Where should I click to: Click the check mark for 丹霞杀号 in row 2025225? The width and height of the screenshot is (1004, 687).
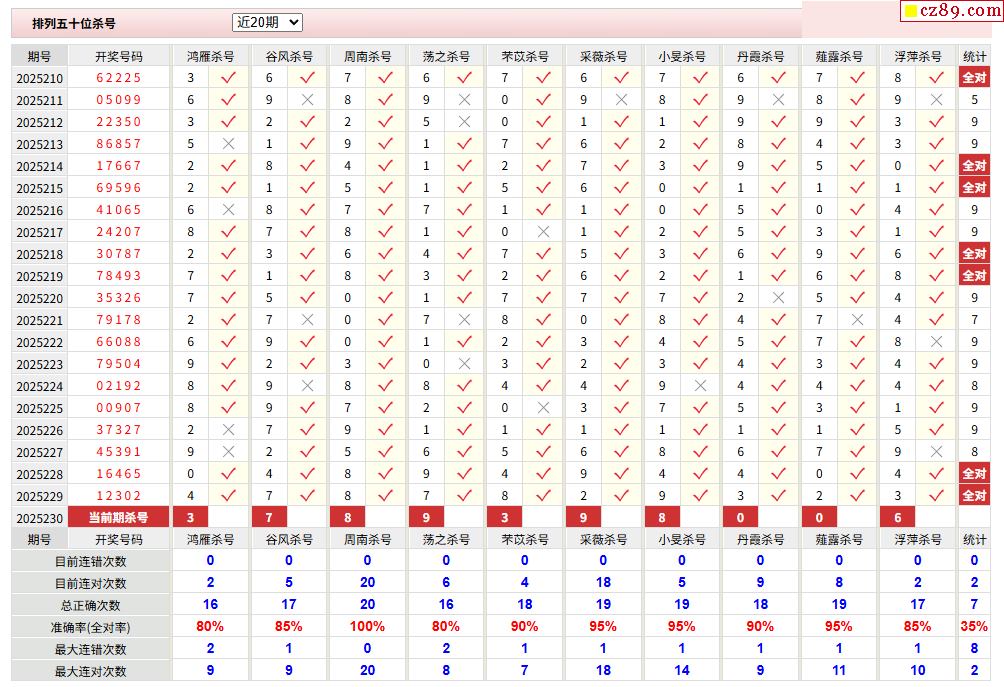click(779, 407)
